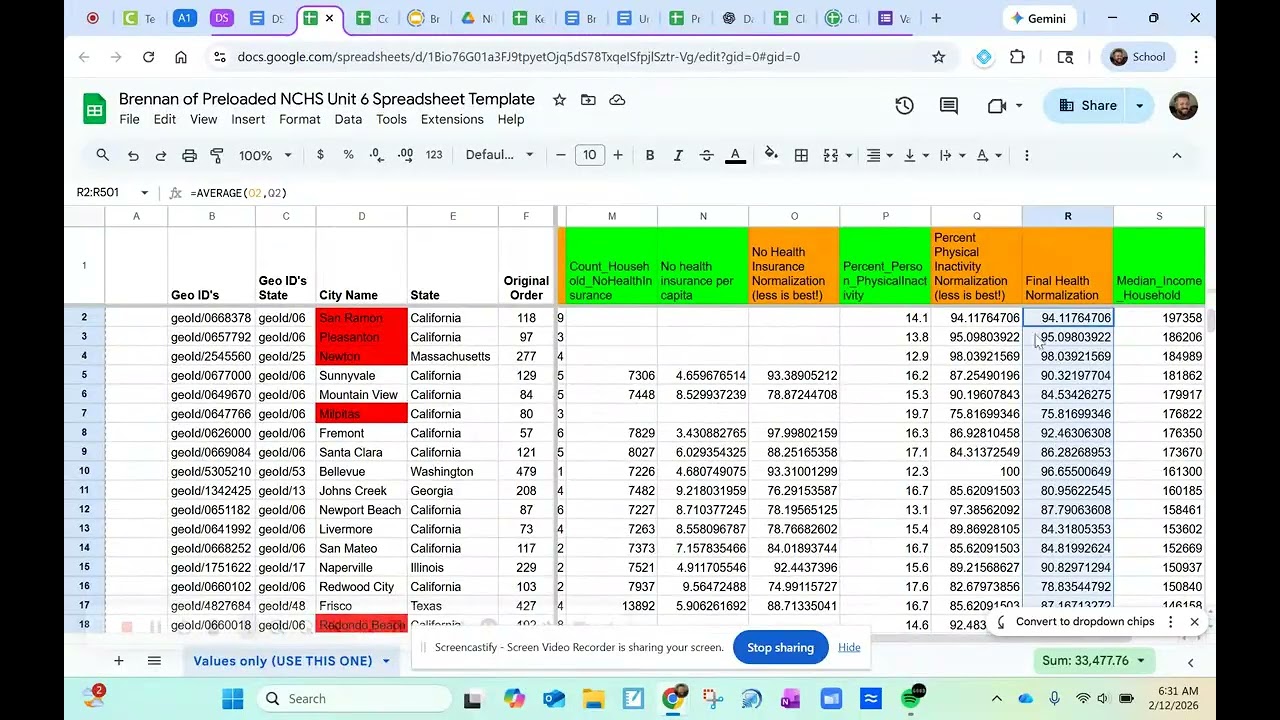
Task: Dismiss the Convert to dropdown chips suggestion
Action: coord(1194,622)
